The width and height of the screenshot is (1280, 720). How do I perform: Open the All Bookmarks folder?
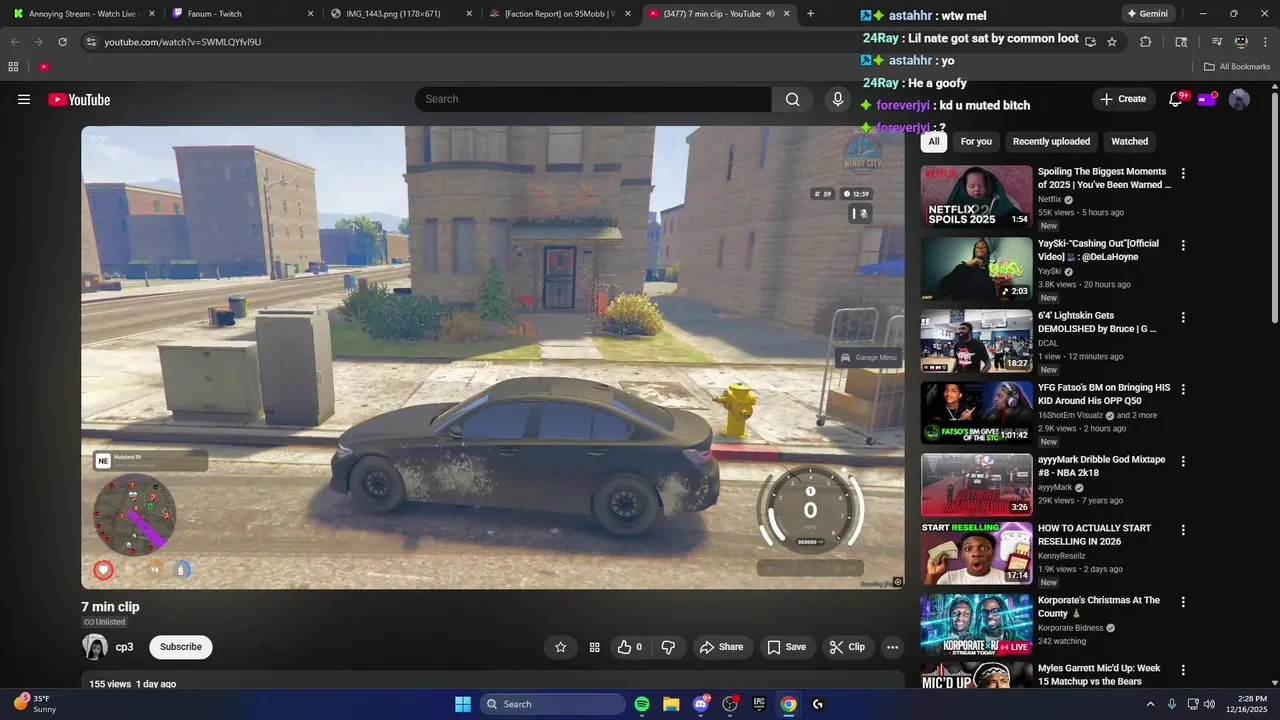(1237, 67)
